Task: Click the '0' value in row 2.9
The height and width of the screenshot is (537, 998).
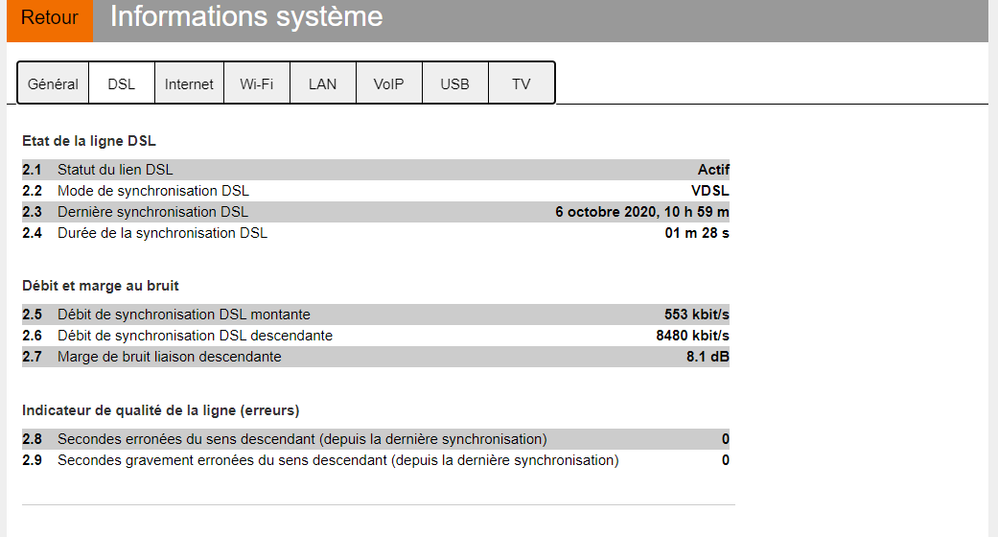Action: pos(726,460)
